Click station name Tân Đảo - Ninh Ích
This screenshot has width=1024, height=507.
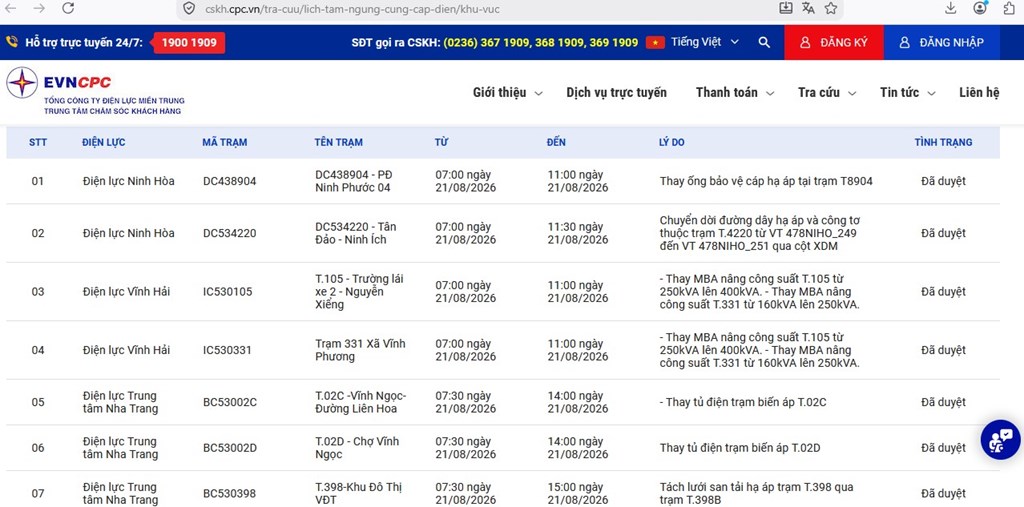(x=355, y=233)
